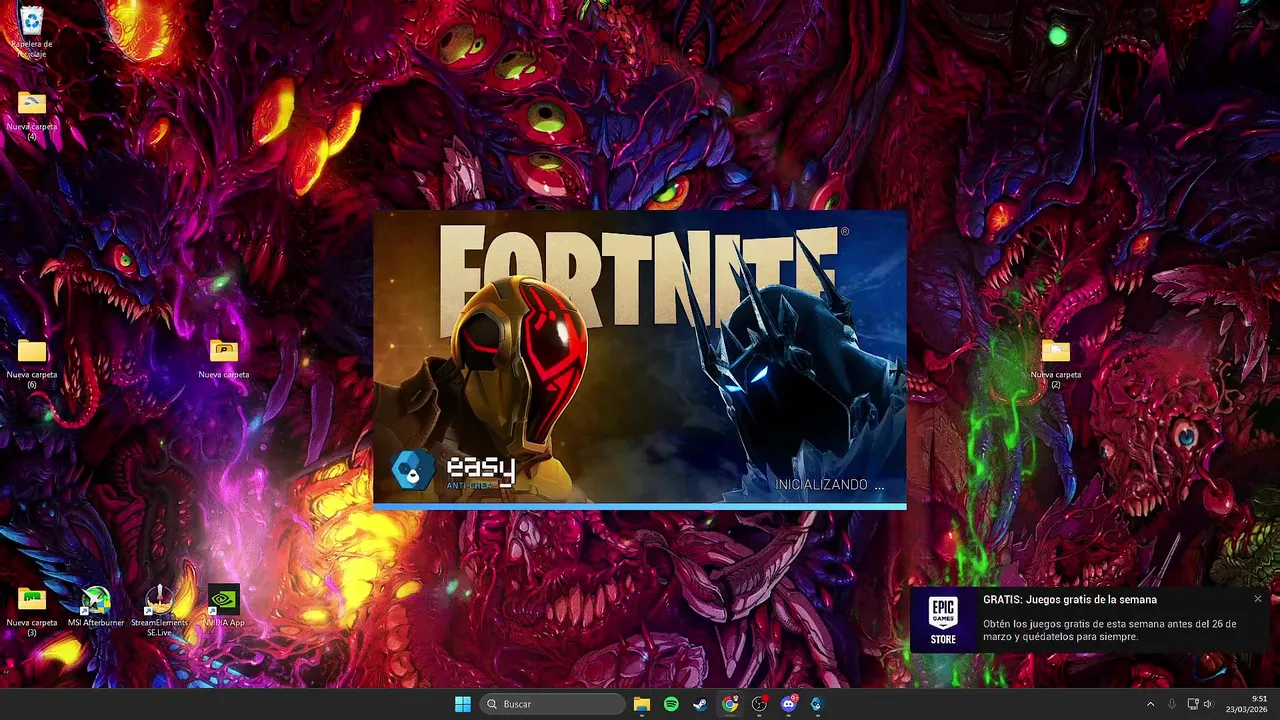The height and width of the screenshot is (720, 1280).
Task: Open File Explorer from the taskbar
Action: (x=642, y=704)
